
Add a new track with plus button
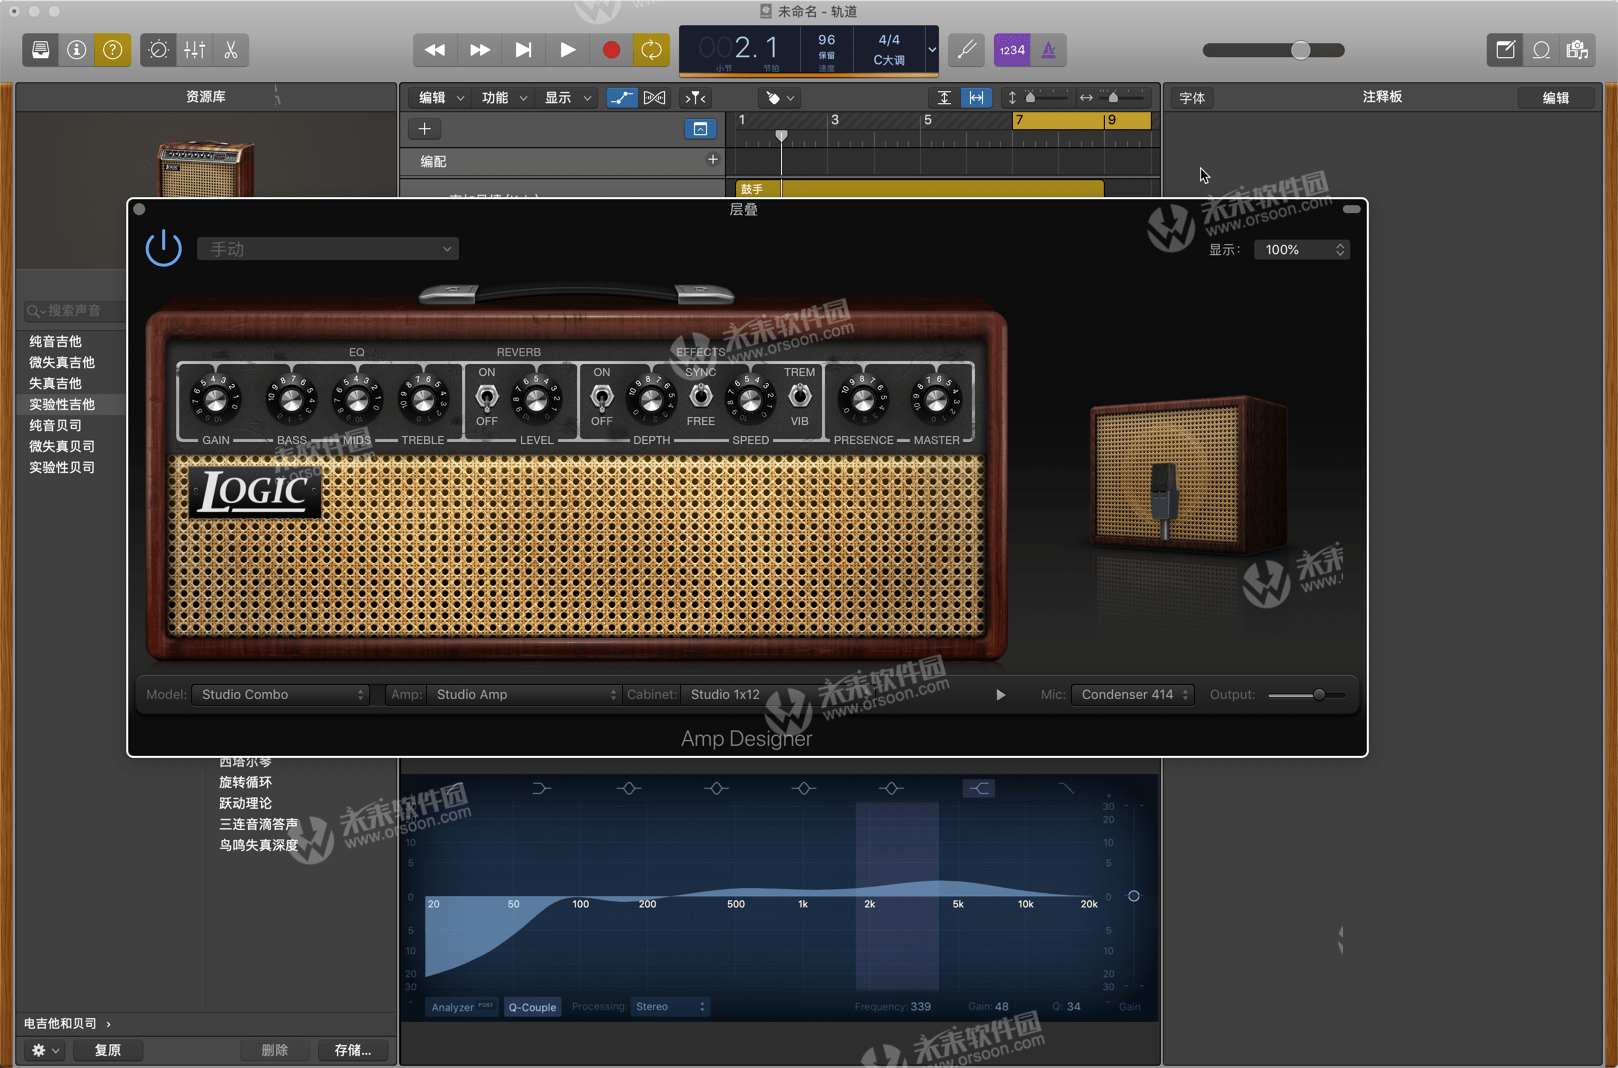pos(424,129)
